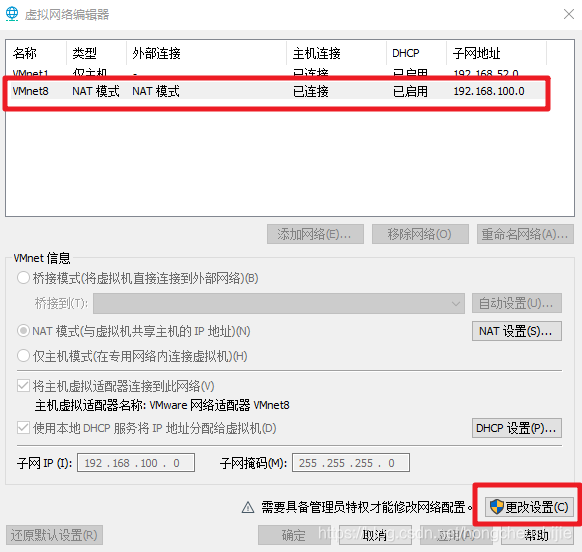
Task: Click 还原默认设置(R) button
Action: 54,535
